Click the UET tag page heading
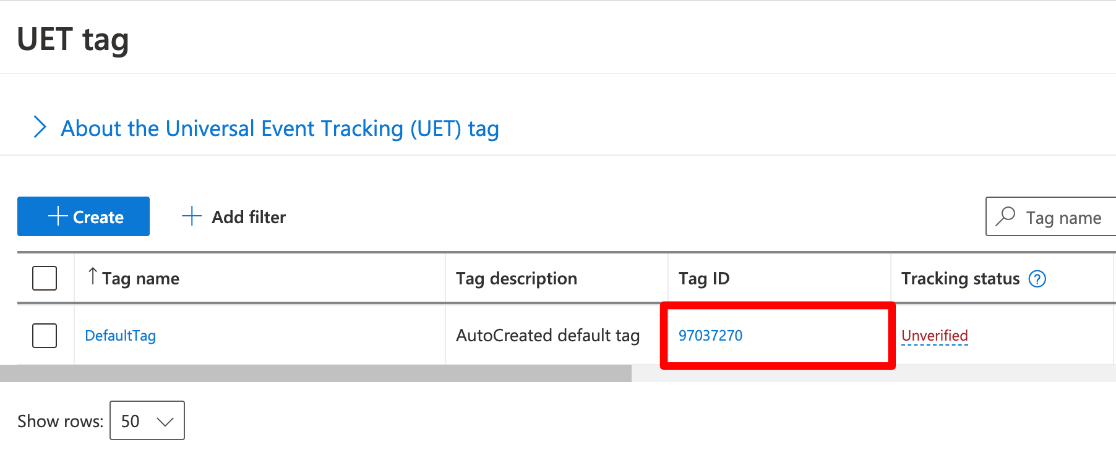The image size is (1116, 455). tap(73, 40)
